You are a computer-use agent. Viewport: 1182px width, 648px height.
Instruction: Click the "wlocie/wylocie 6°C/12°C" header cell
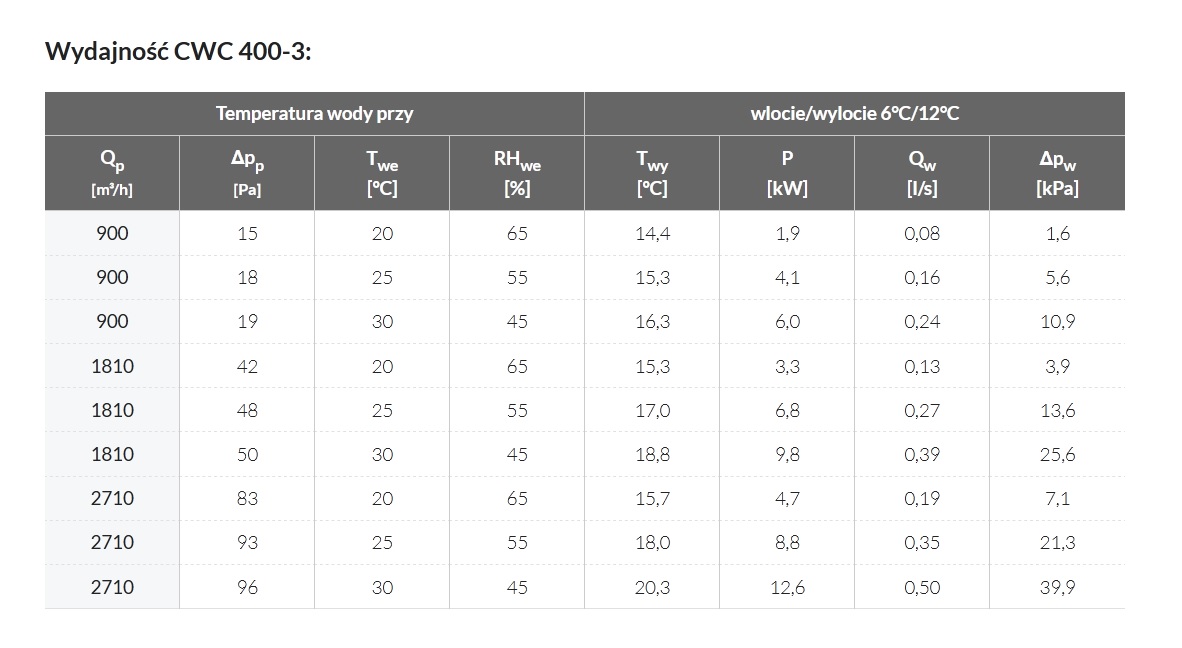pos(854,113)
